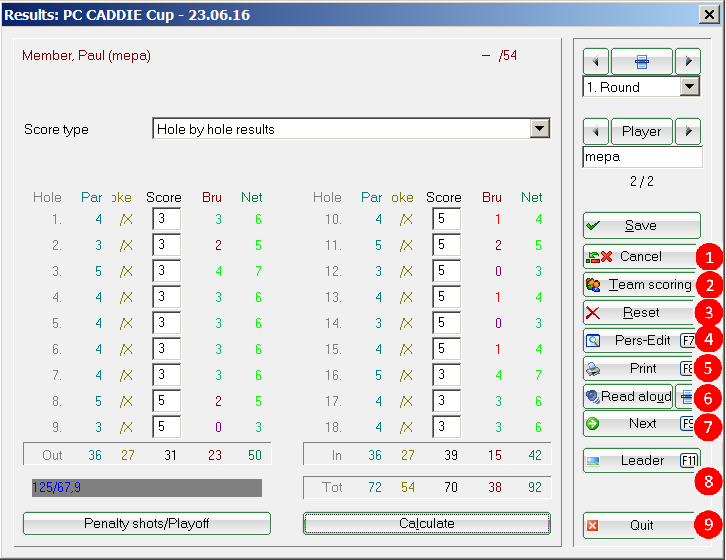Open Team scoring
This screenshot has height=560, width=726.
pos(640,284)
